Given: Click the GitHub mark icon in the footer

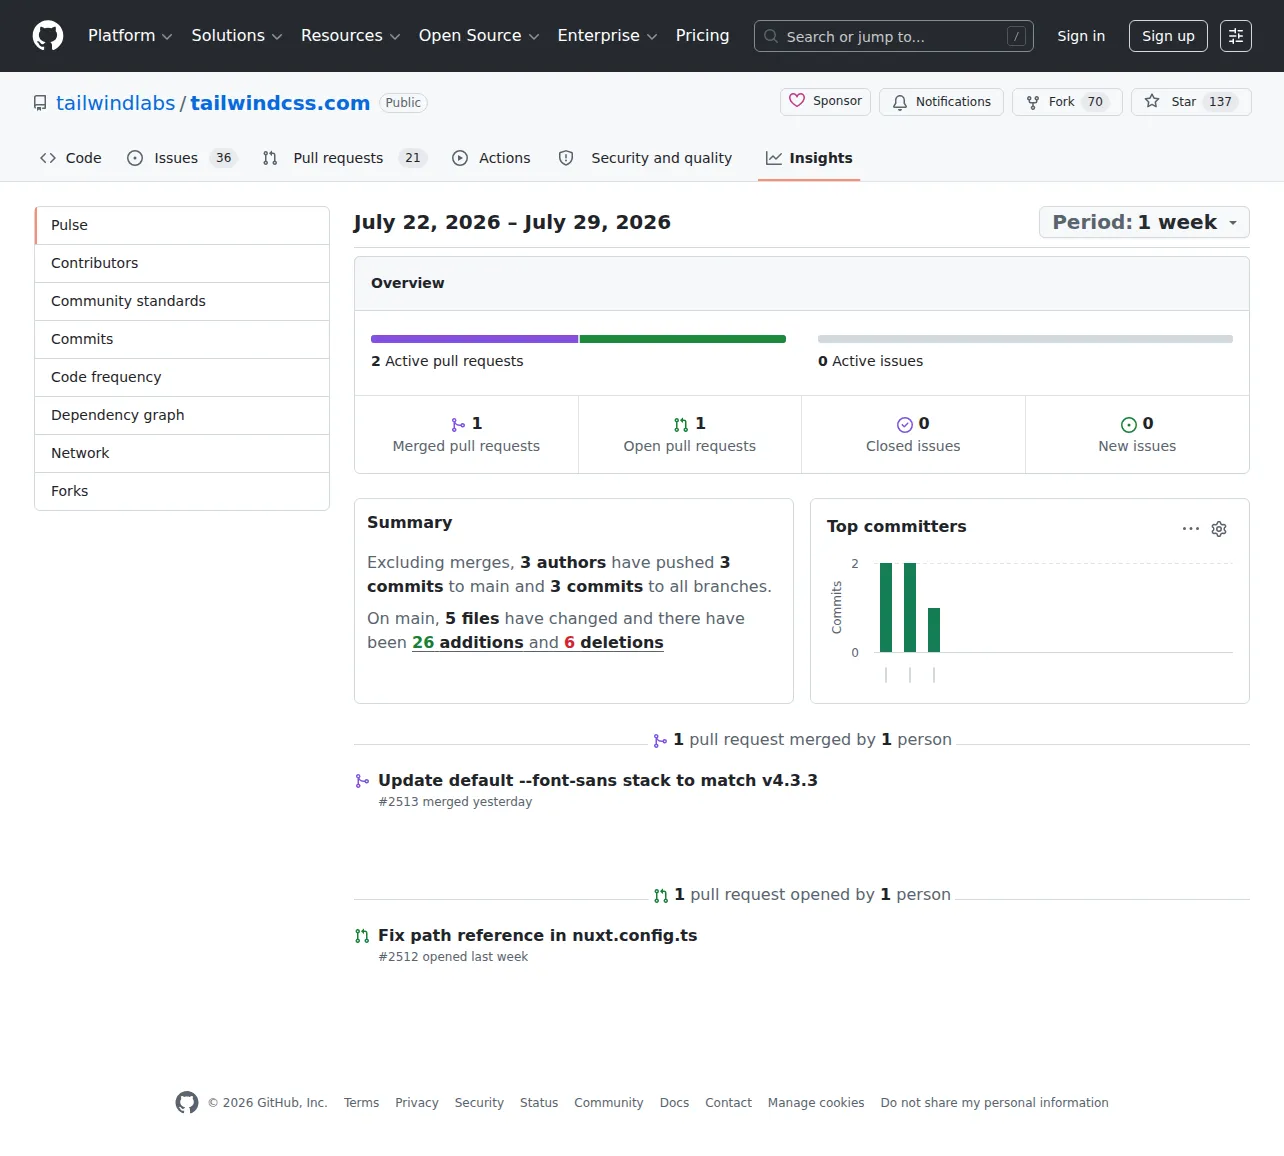Looking at the screenshot, I should click(187, 1102).
